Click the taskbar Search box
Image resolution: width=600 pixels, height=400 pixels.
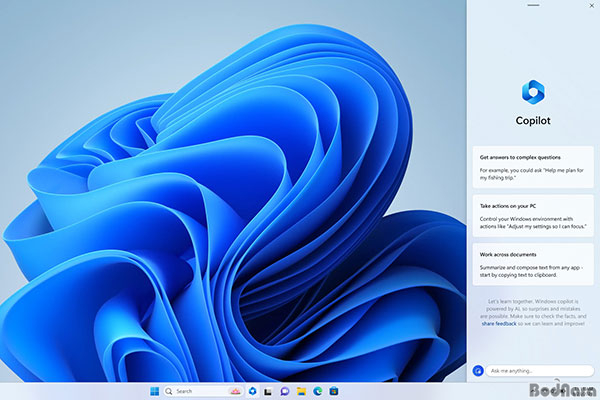point(204,391)
